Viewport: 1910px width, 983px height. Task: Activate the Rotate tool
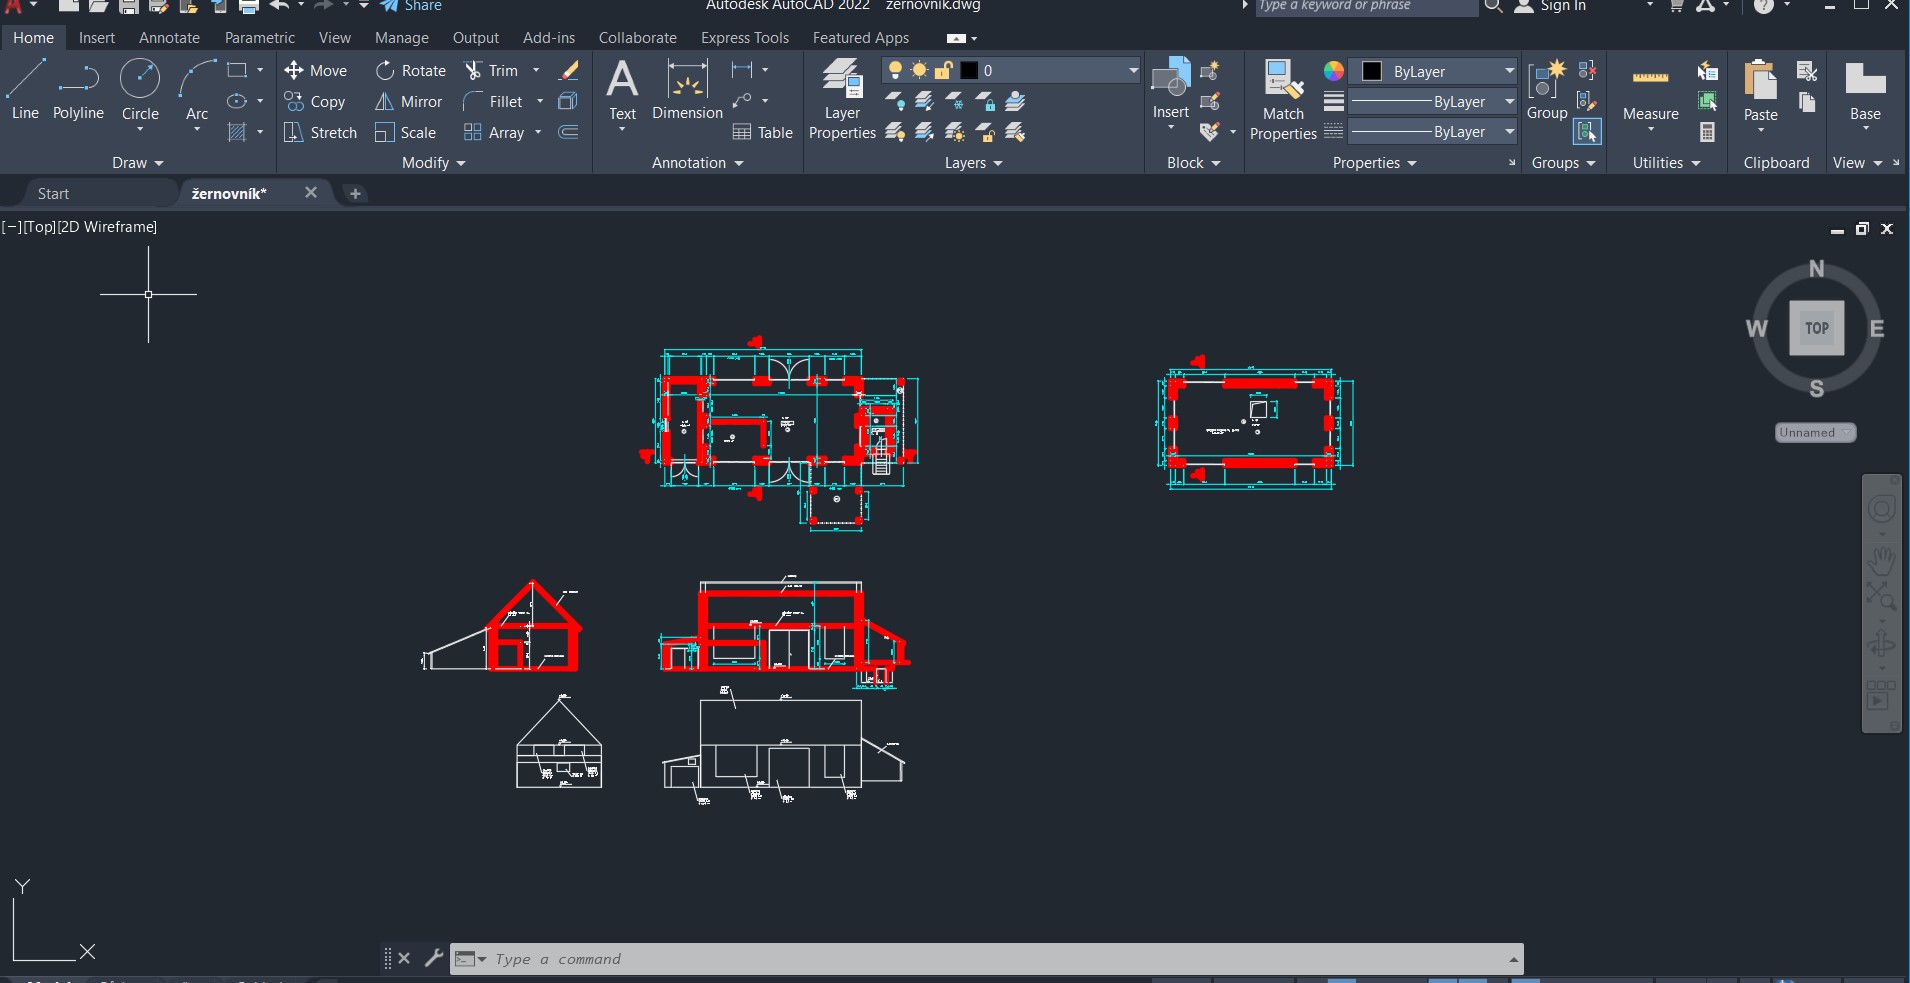point(410,71)
